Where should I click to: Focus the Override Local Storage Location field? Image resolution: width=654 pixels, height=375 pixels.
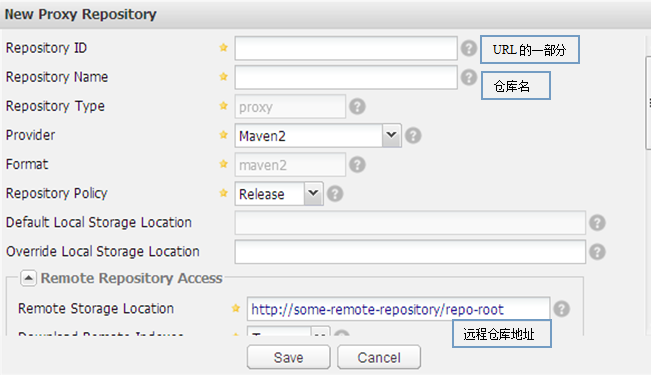coord(410,252)
